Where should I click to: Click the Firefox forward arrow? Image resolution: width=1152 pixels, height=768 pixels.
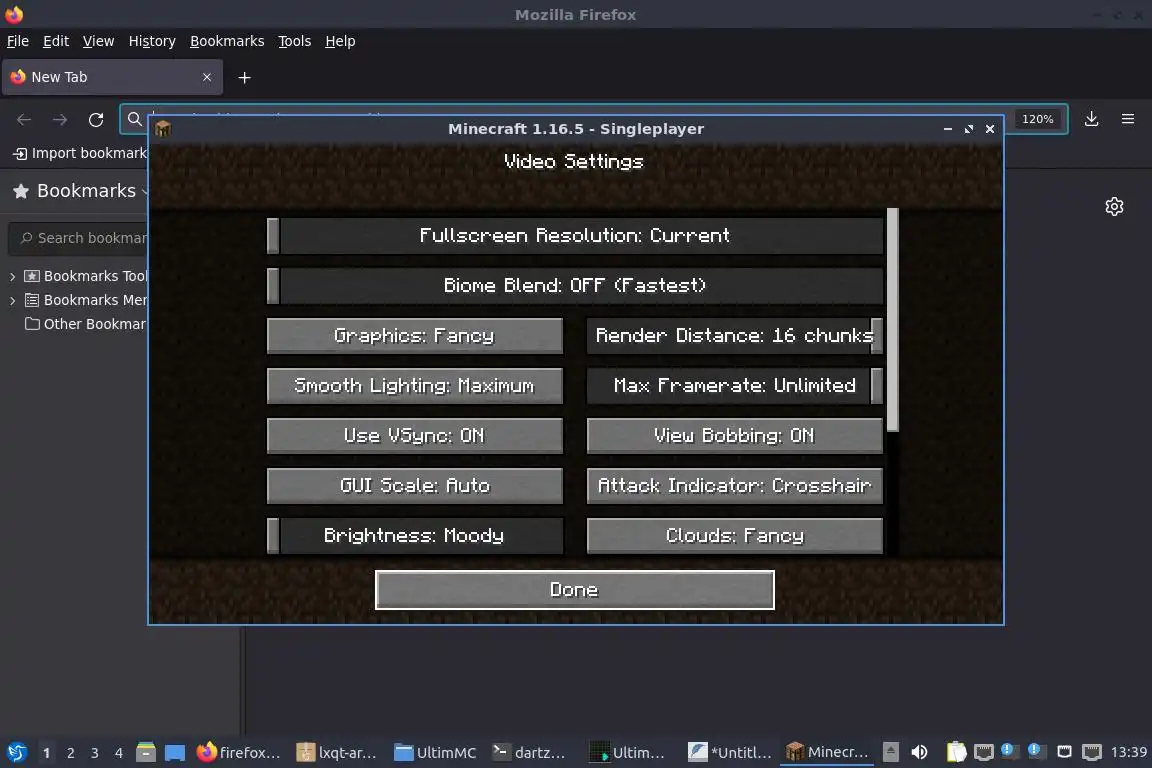60,120
